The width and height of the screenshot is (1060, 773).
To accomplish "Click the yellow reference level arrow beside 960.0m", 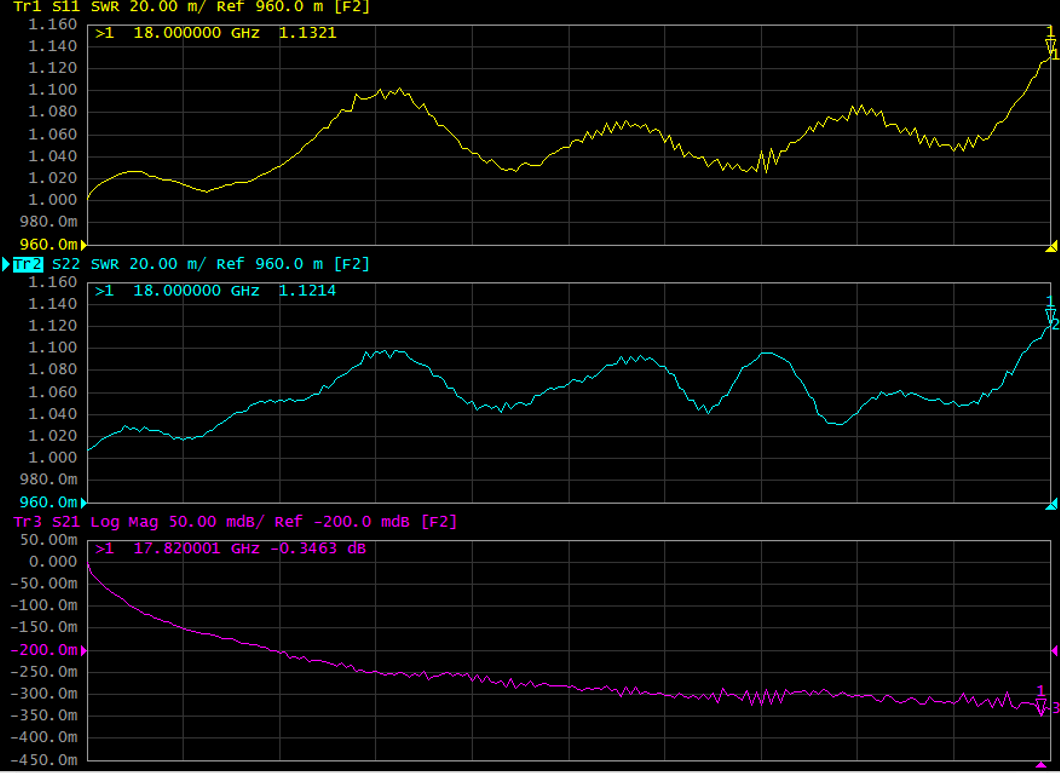I will [83, 244].
